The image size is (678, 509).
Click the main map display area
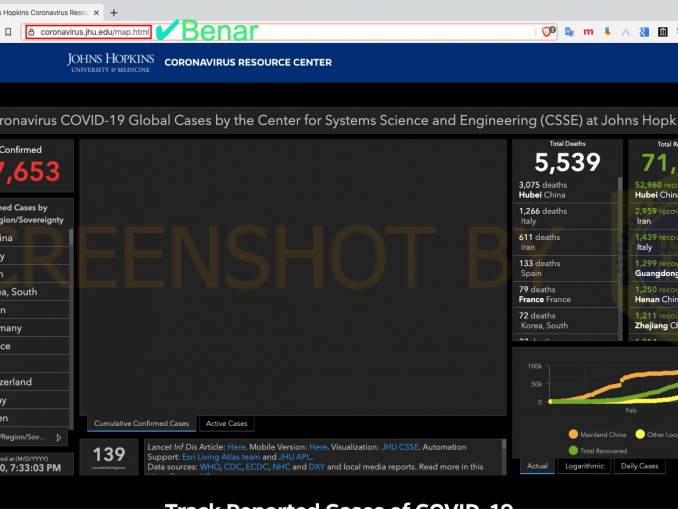tap(293, 277)
